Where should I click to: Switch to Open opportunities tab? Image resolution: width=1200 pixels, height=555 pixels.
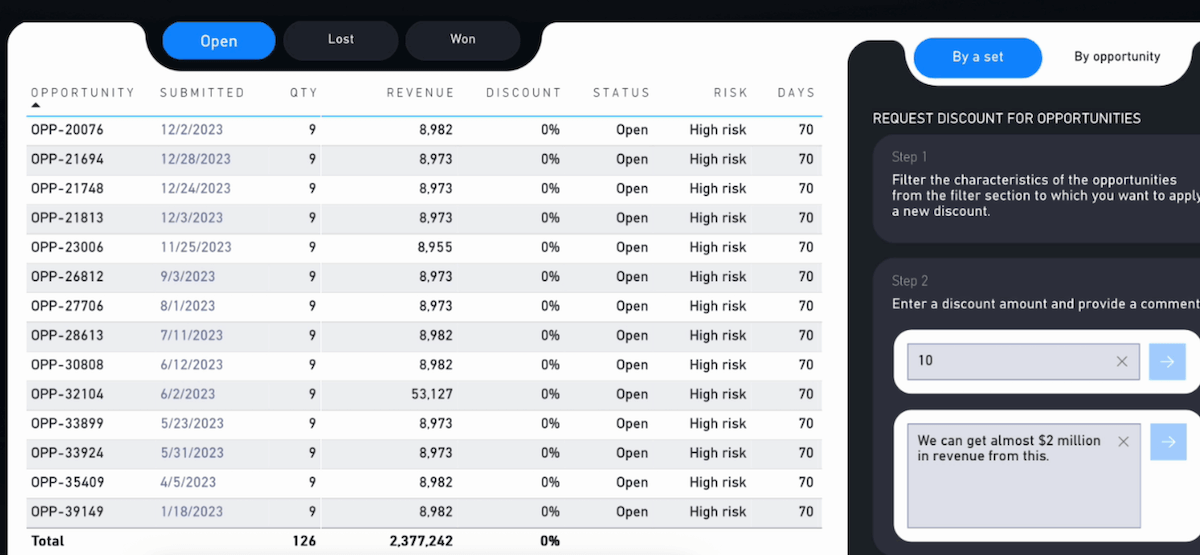pos(218,41)
